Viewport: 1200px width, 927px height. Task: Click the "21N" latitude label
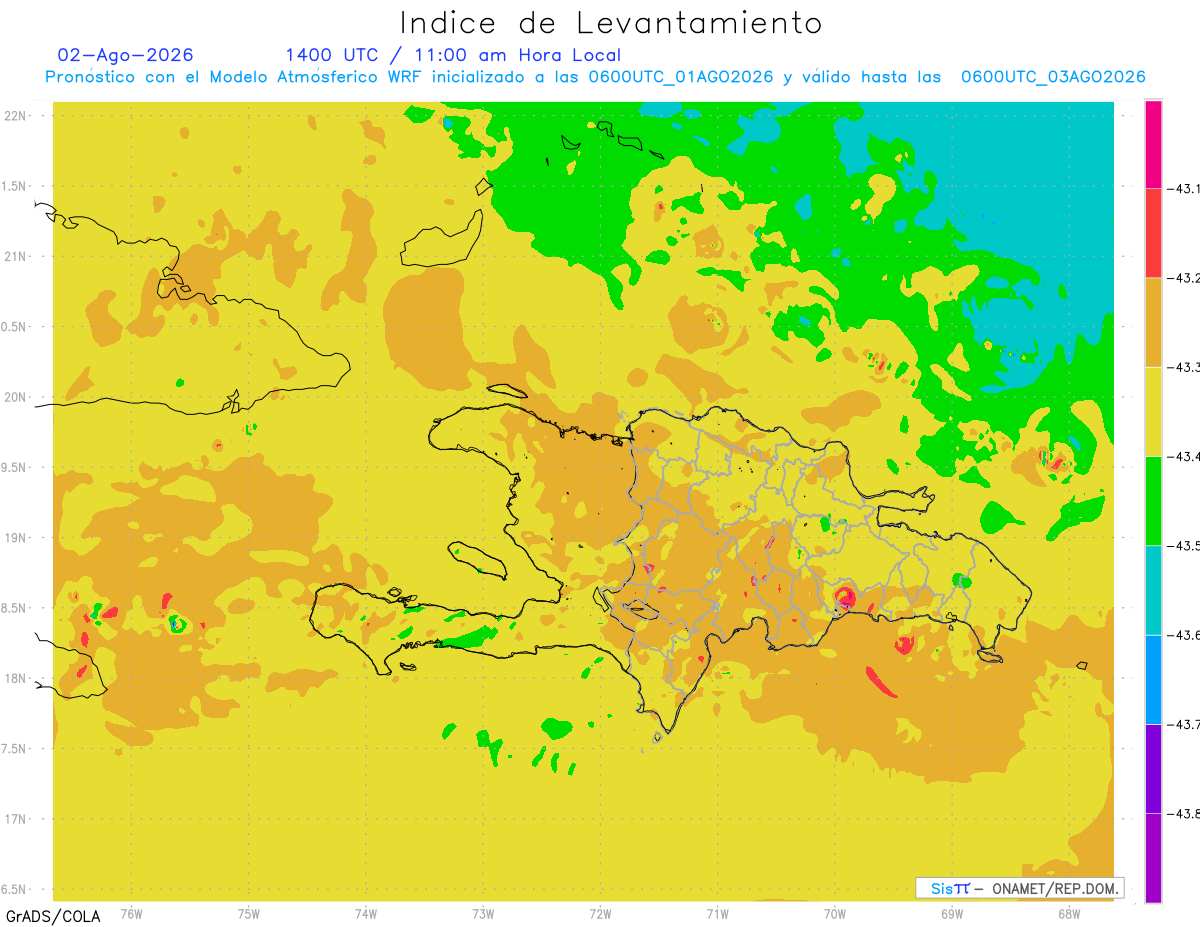coord(17,256)
